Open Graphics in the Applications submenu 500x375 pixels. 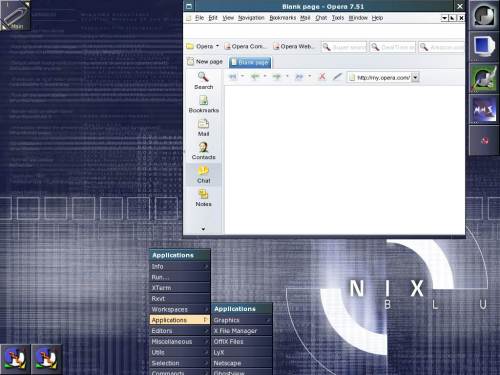click(x=242, y=320)
